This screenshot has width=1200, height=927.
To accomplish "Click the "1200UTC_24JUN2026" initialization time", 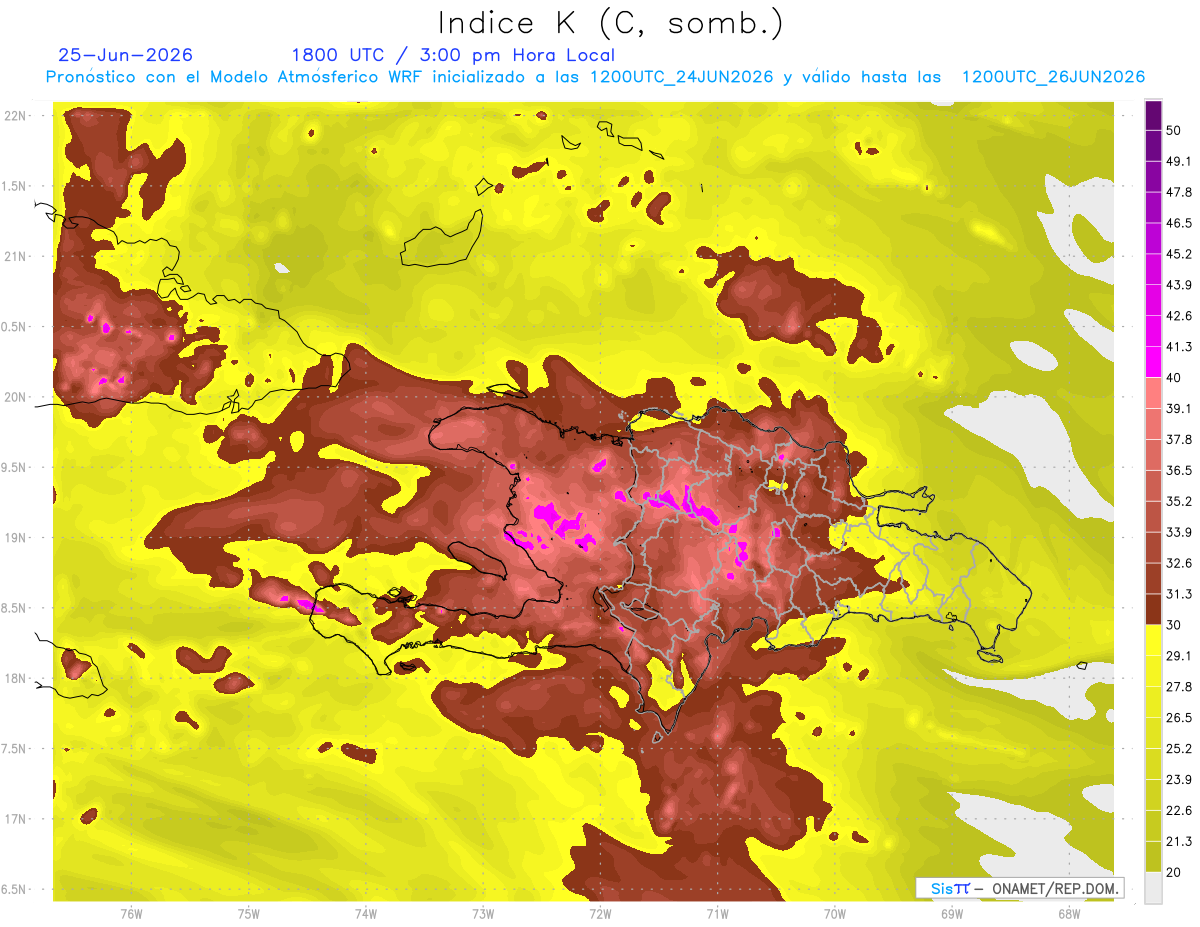I will tap(682, 77).
